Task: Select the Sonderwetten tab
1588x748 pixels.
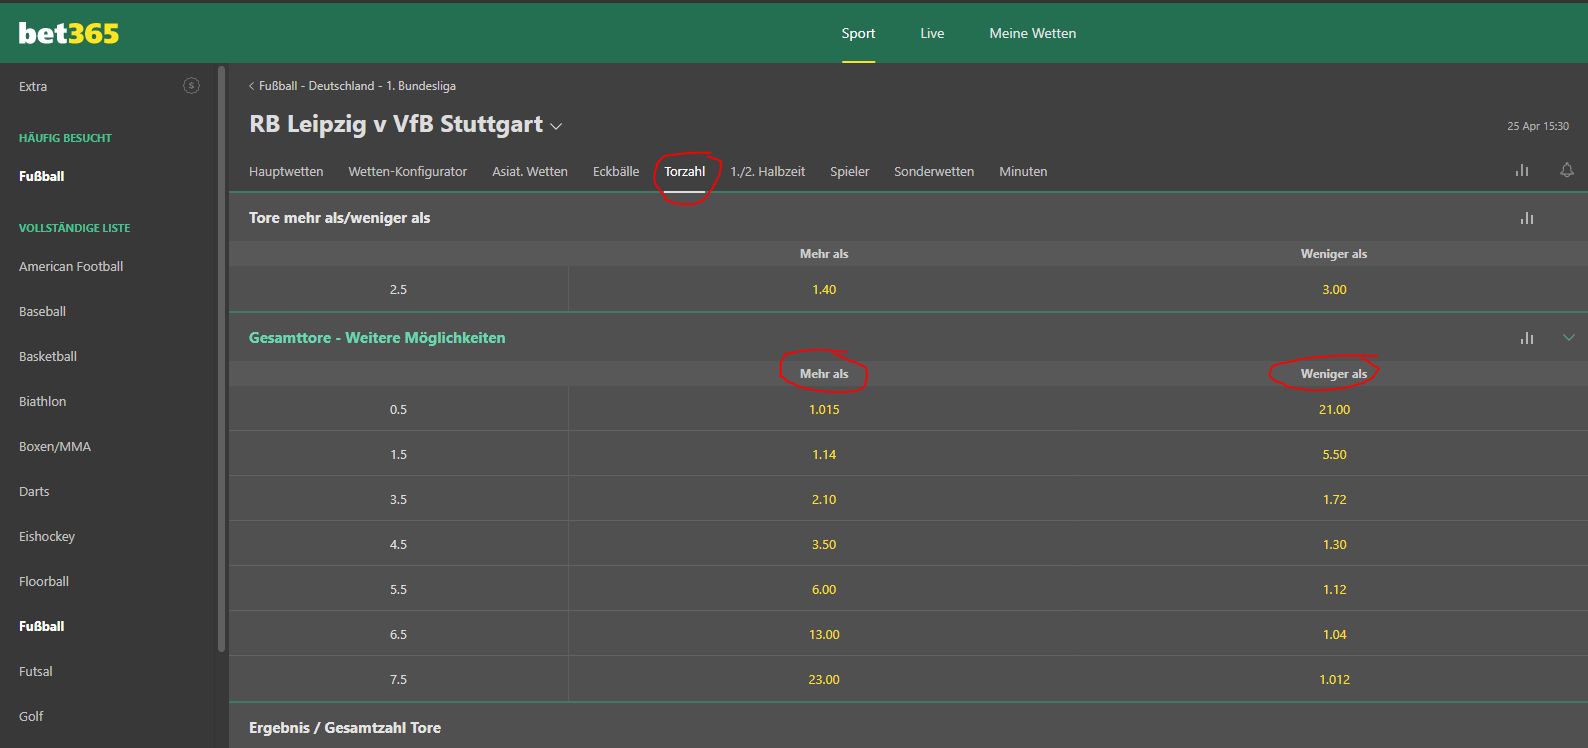Action: click(x=934, y=171)
